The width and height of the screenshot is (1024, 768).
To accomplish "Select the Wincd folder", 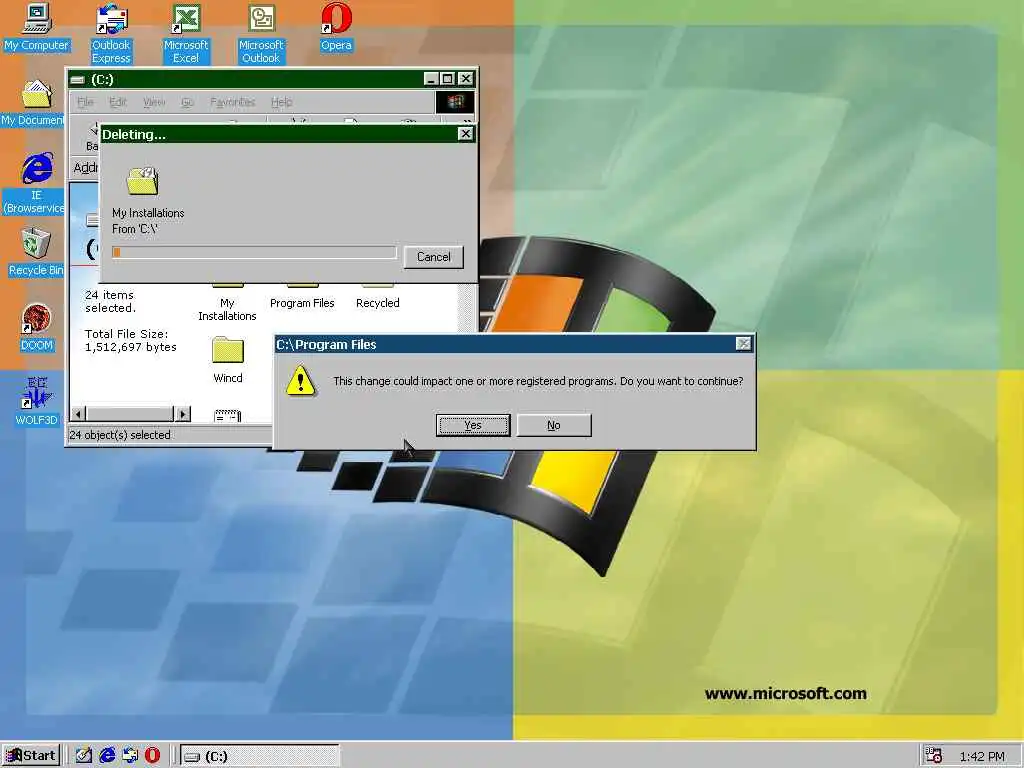I will coord(227,360).
